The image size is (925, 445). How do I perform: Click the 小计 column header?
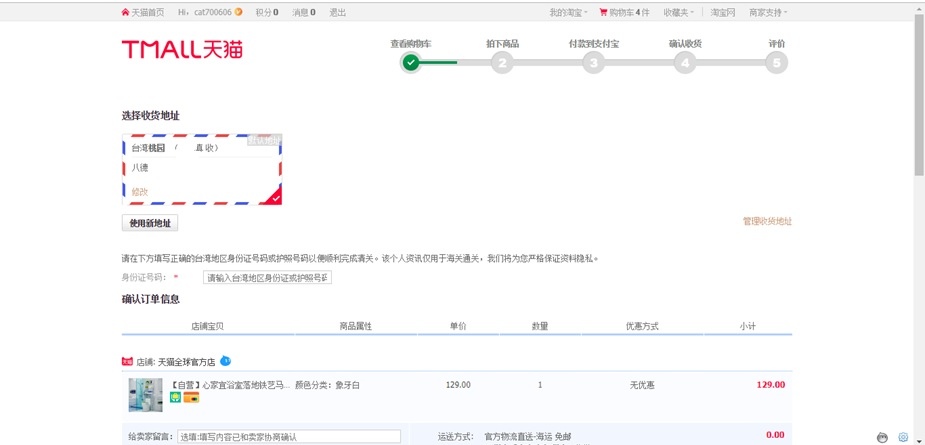coord(747,326)
